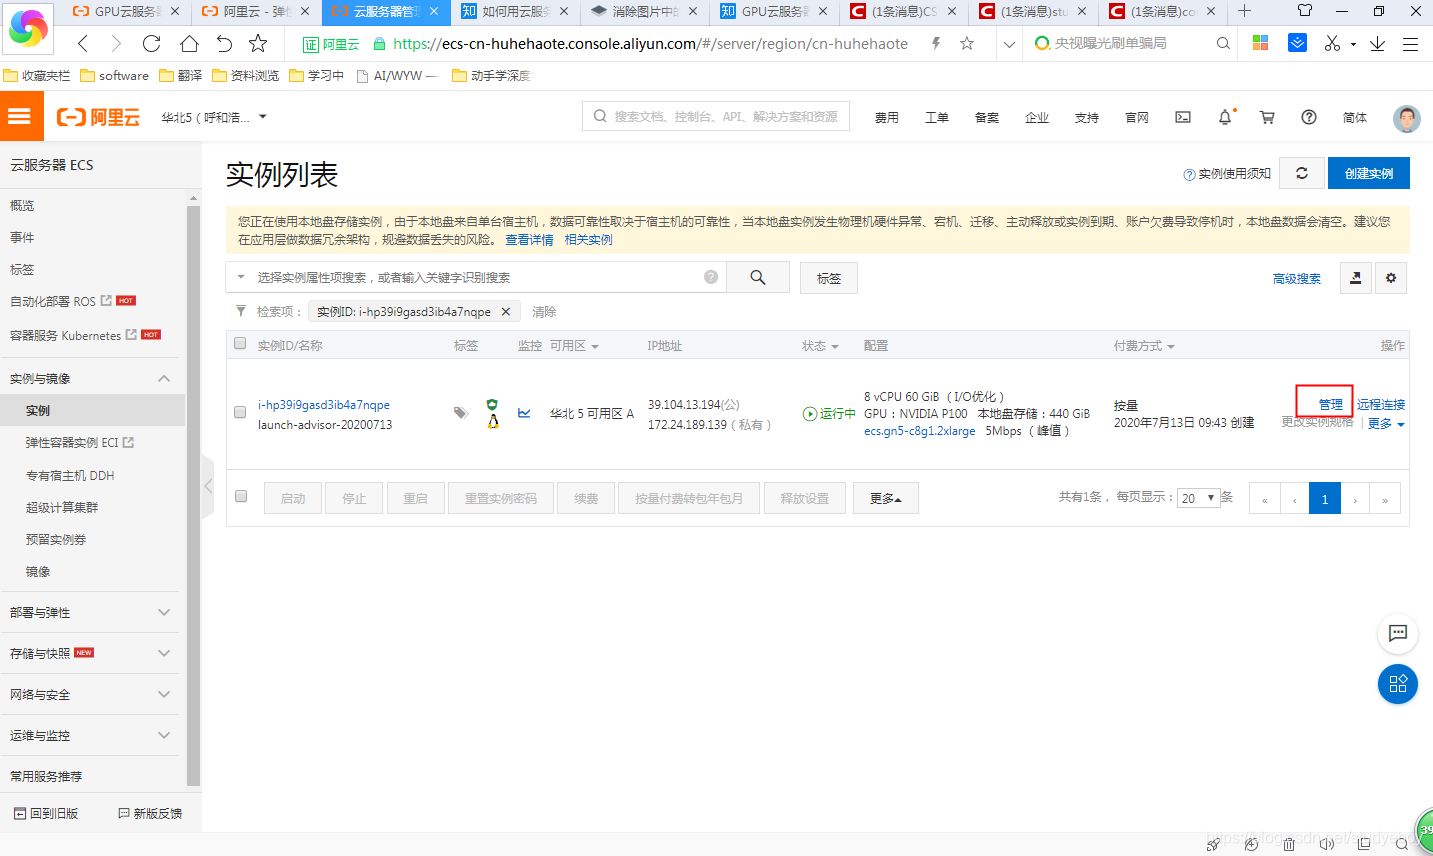The image size is (1433, 856).
Task: Open a new browser tab
Action: (1244, 11)
